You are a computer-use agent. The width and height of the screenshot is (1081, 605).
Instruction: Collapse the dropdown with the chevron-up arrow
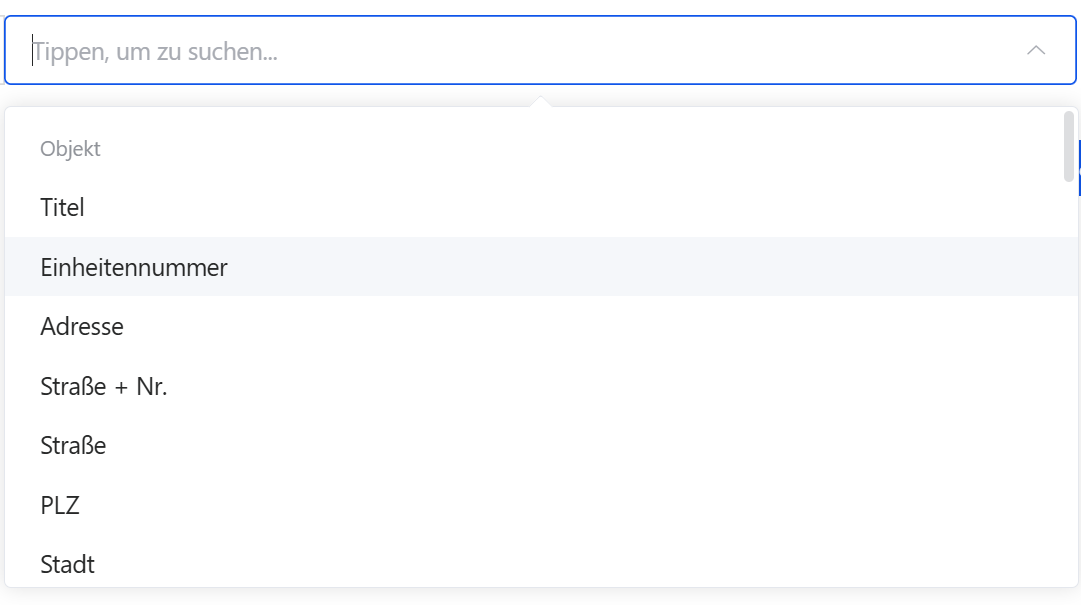pyautogui.click(x=1036, y=50)
